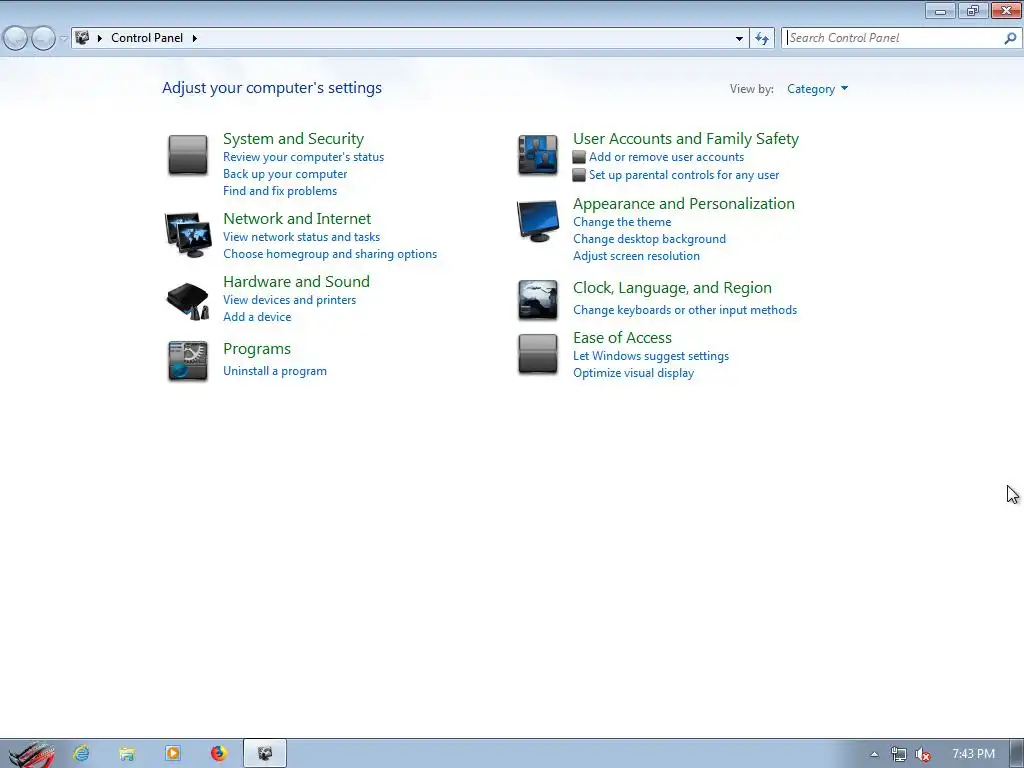Open Clock, Language, and Region heading
Image resolution: width=1024 pixels, height=768 pixels.
(672, 287)
